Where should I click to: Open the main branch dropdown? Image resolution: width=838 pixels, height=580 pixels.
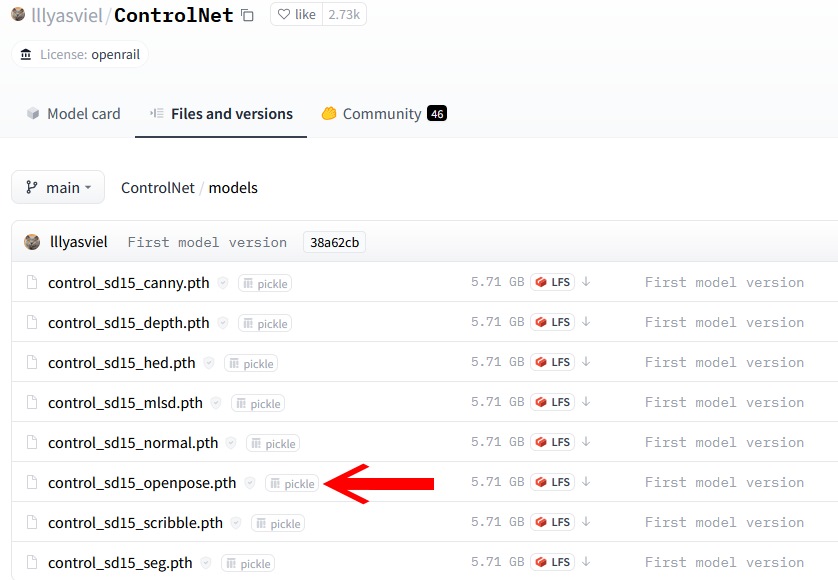(58, 187)
